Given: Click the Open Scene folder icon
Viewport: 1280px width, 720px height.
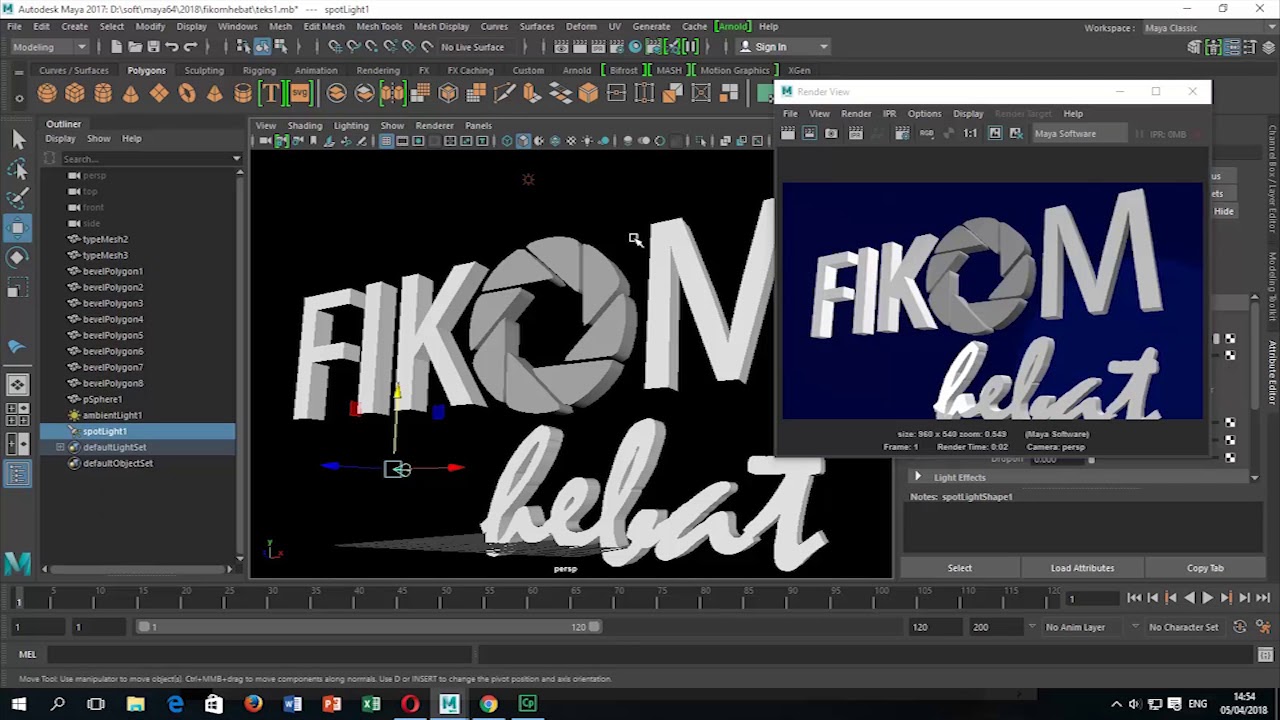Looking at the screenshot, I should tap(135, 47).
